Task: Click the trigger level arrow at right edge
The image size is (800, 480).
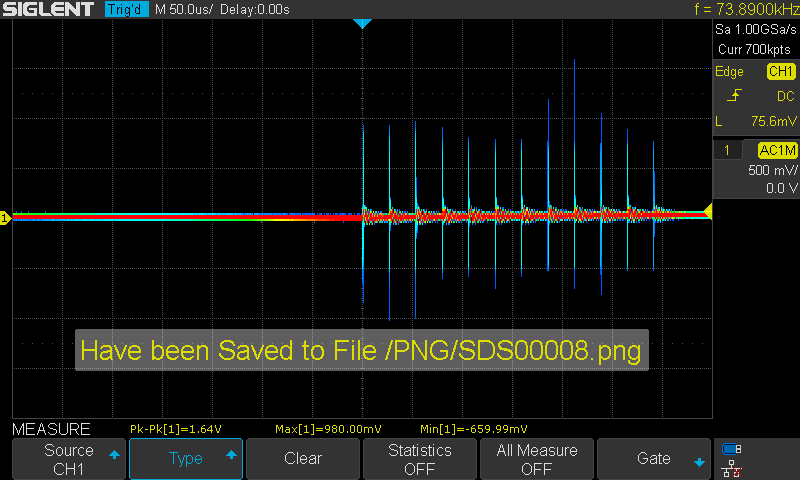Action: click(x=708, y=211)
